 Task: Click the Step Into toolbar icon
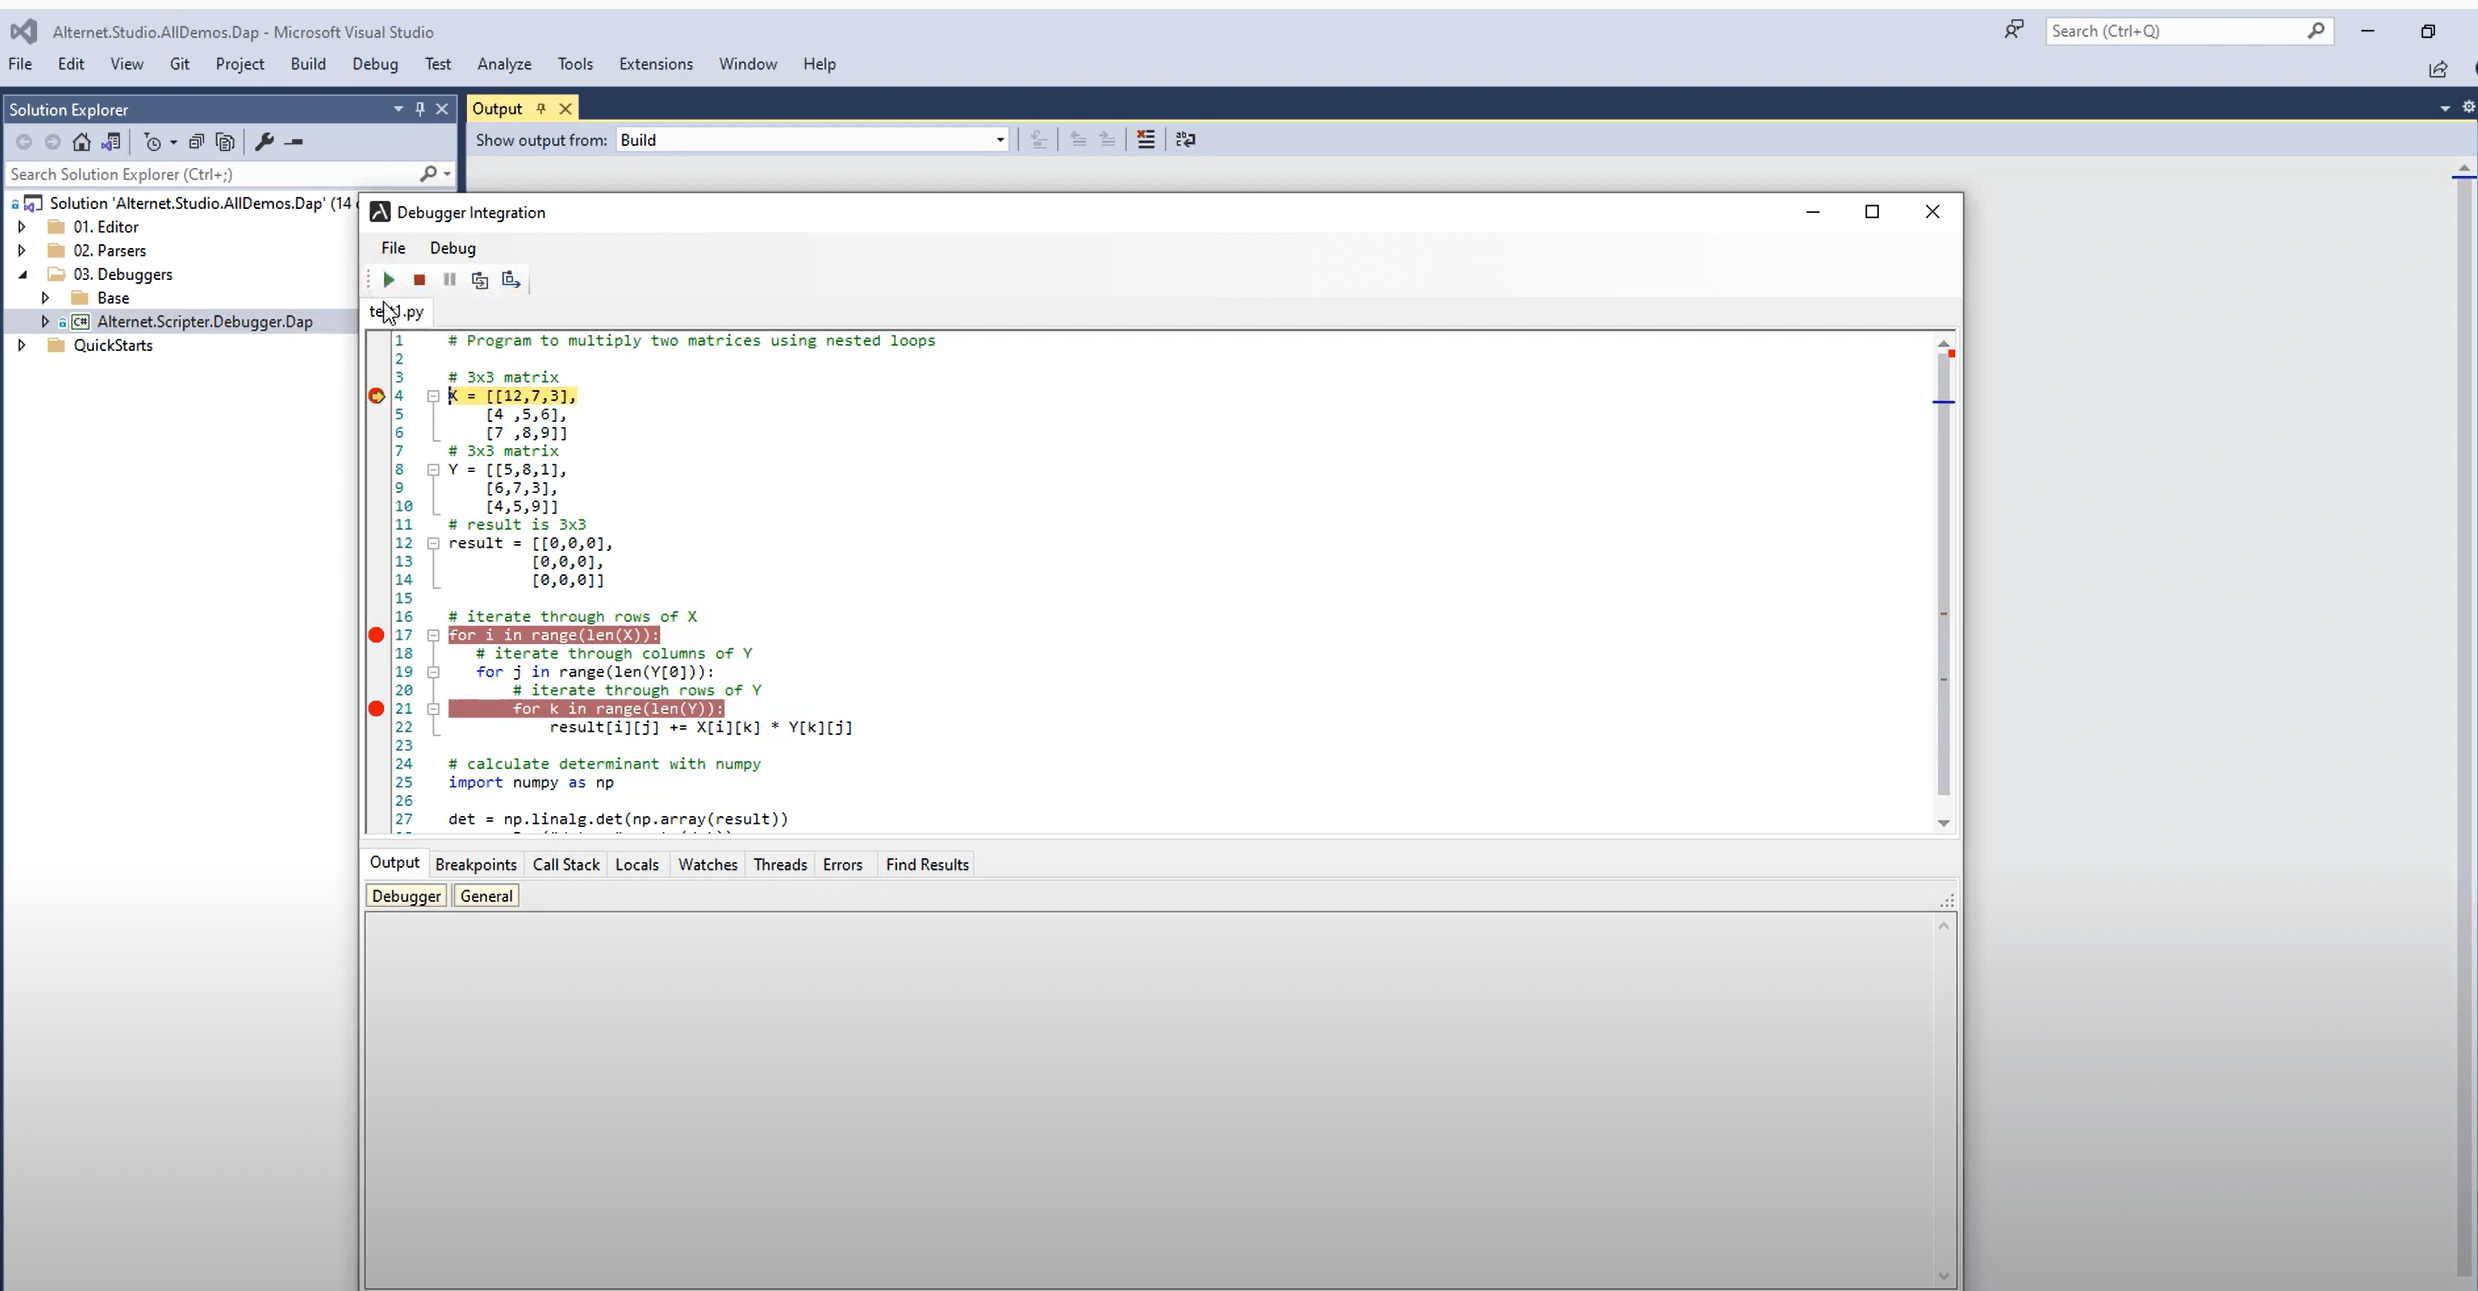(x=480, y=280)
